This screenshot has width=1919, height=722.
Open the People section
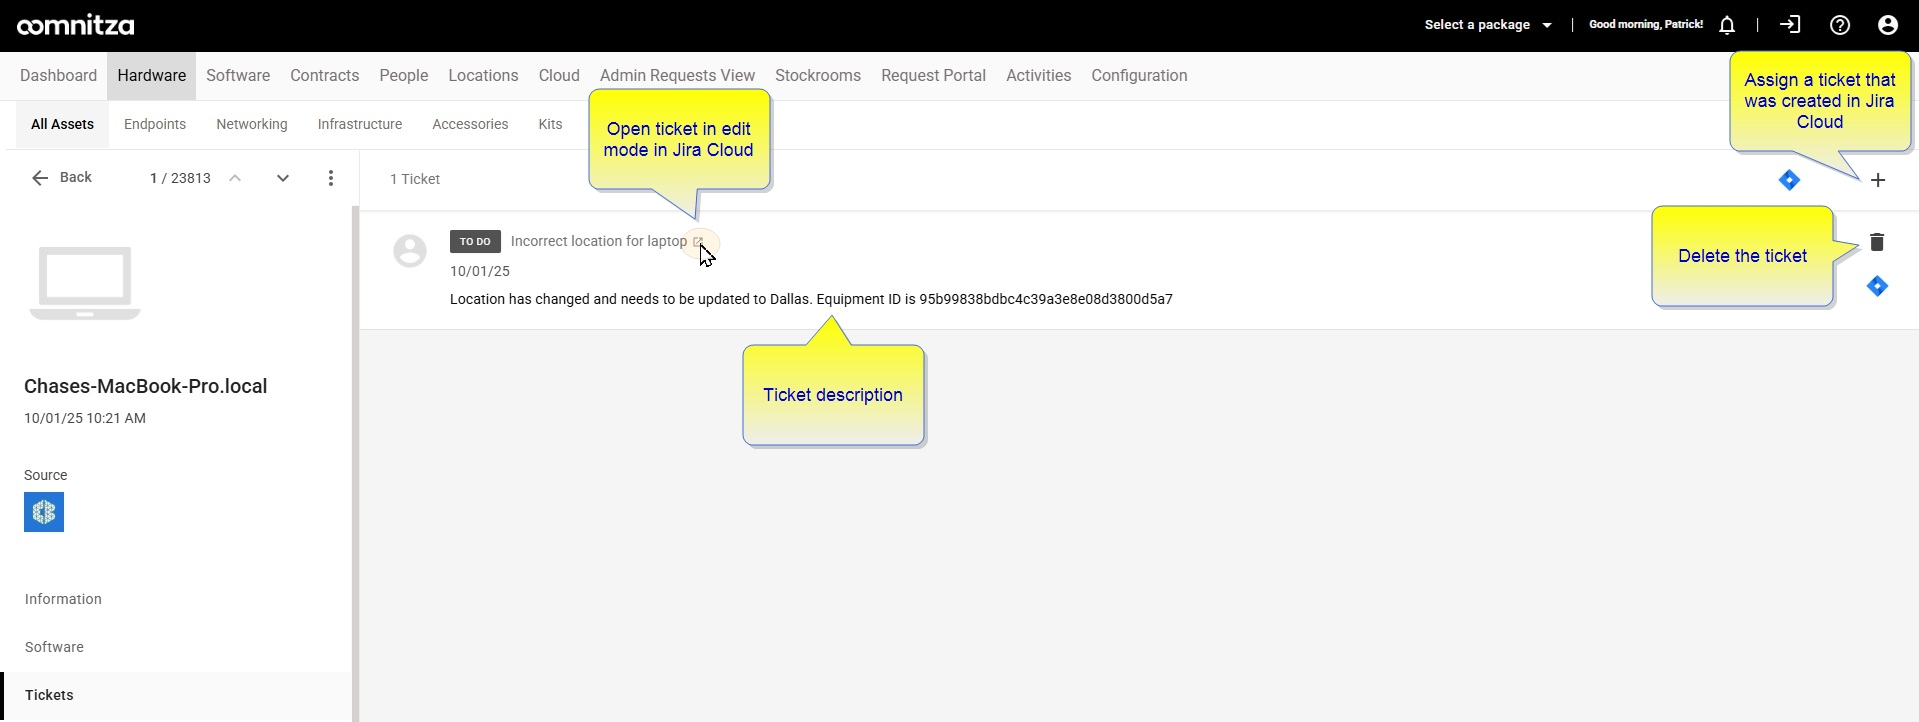pos(404,76)
